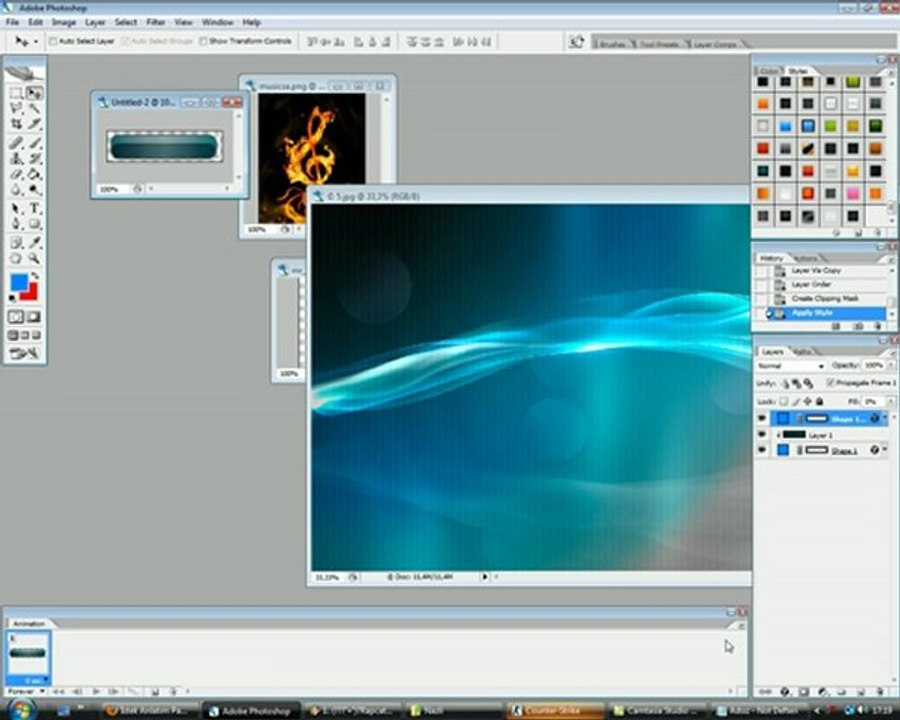The width and height of the screenshot is (900, 720).
Task: Select the Crop tool
Action: pos(16,124)
